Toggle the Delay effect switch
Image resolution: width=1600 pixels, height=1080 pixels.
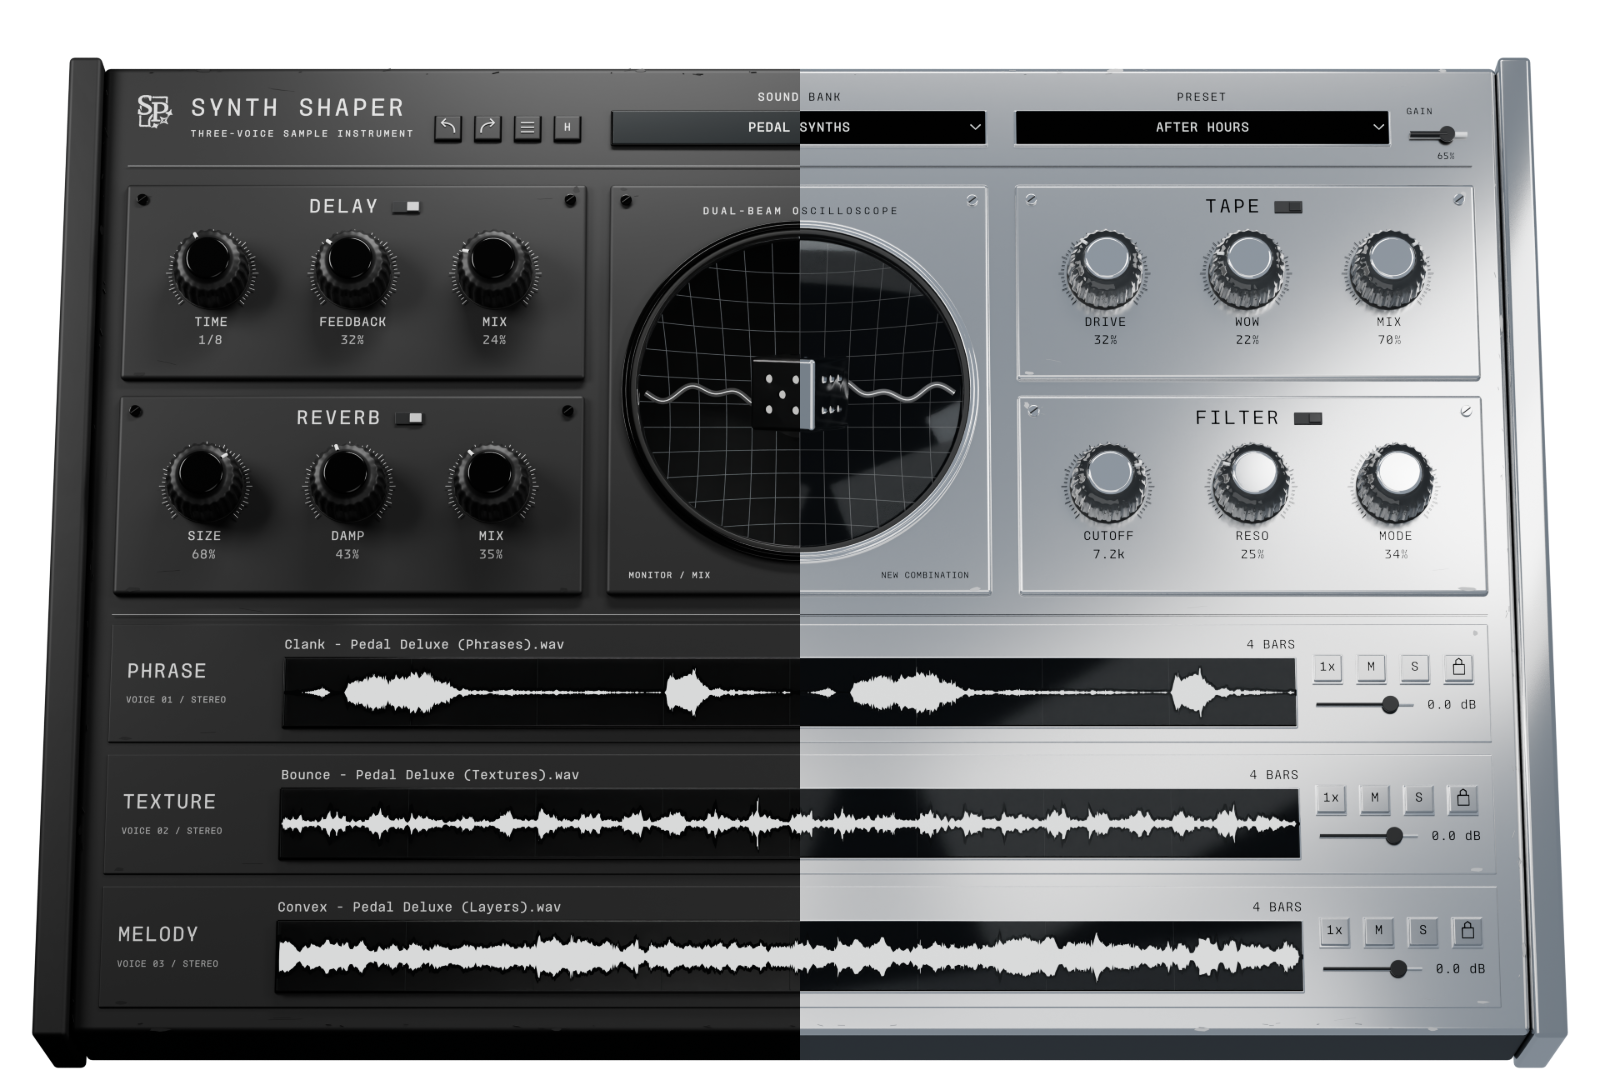click(407, 207)
